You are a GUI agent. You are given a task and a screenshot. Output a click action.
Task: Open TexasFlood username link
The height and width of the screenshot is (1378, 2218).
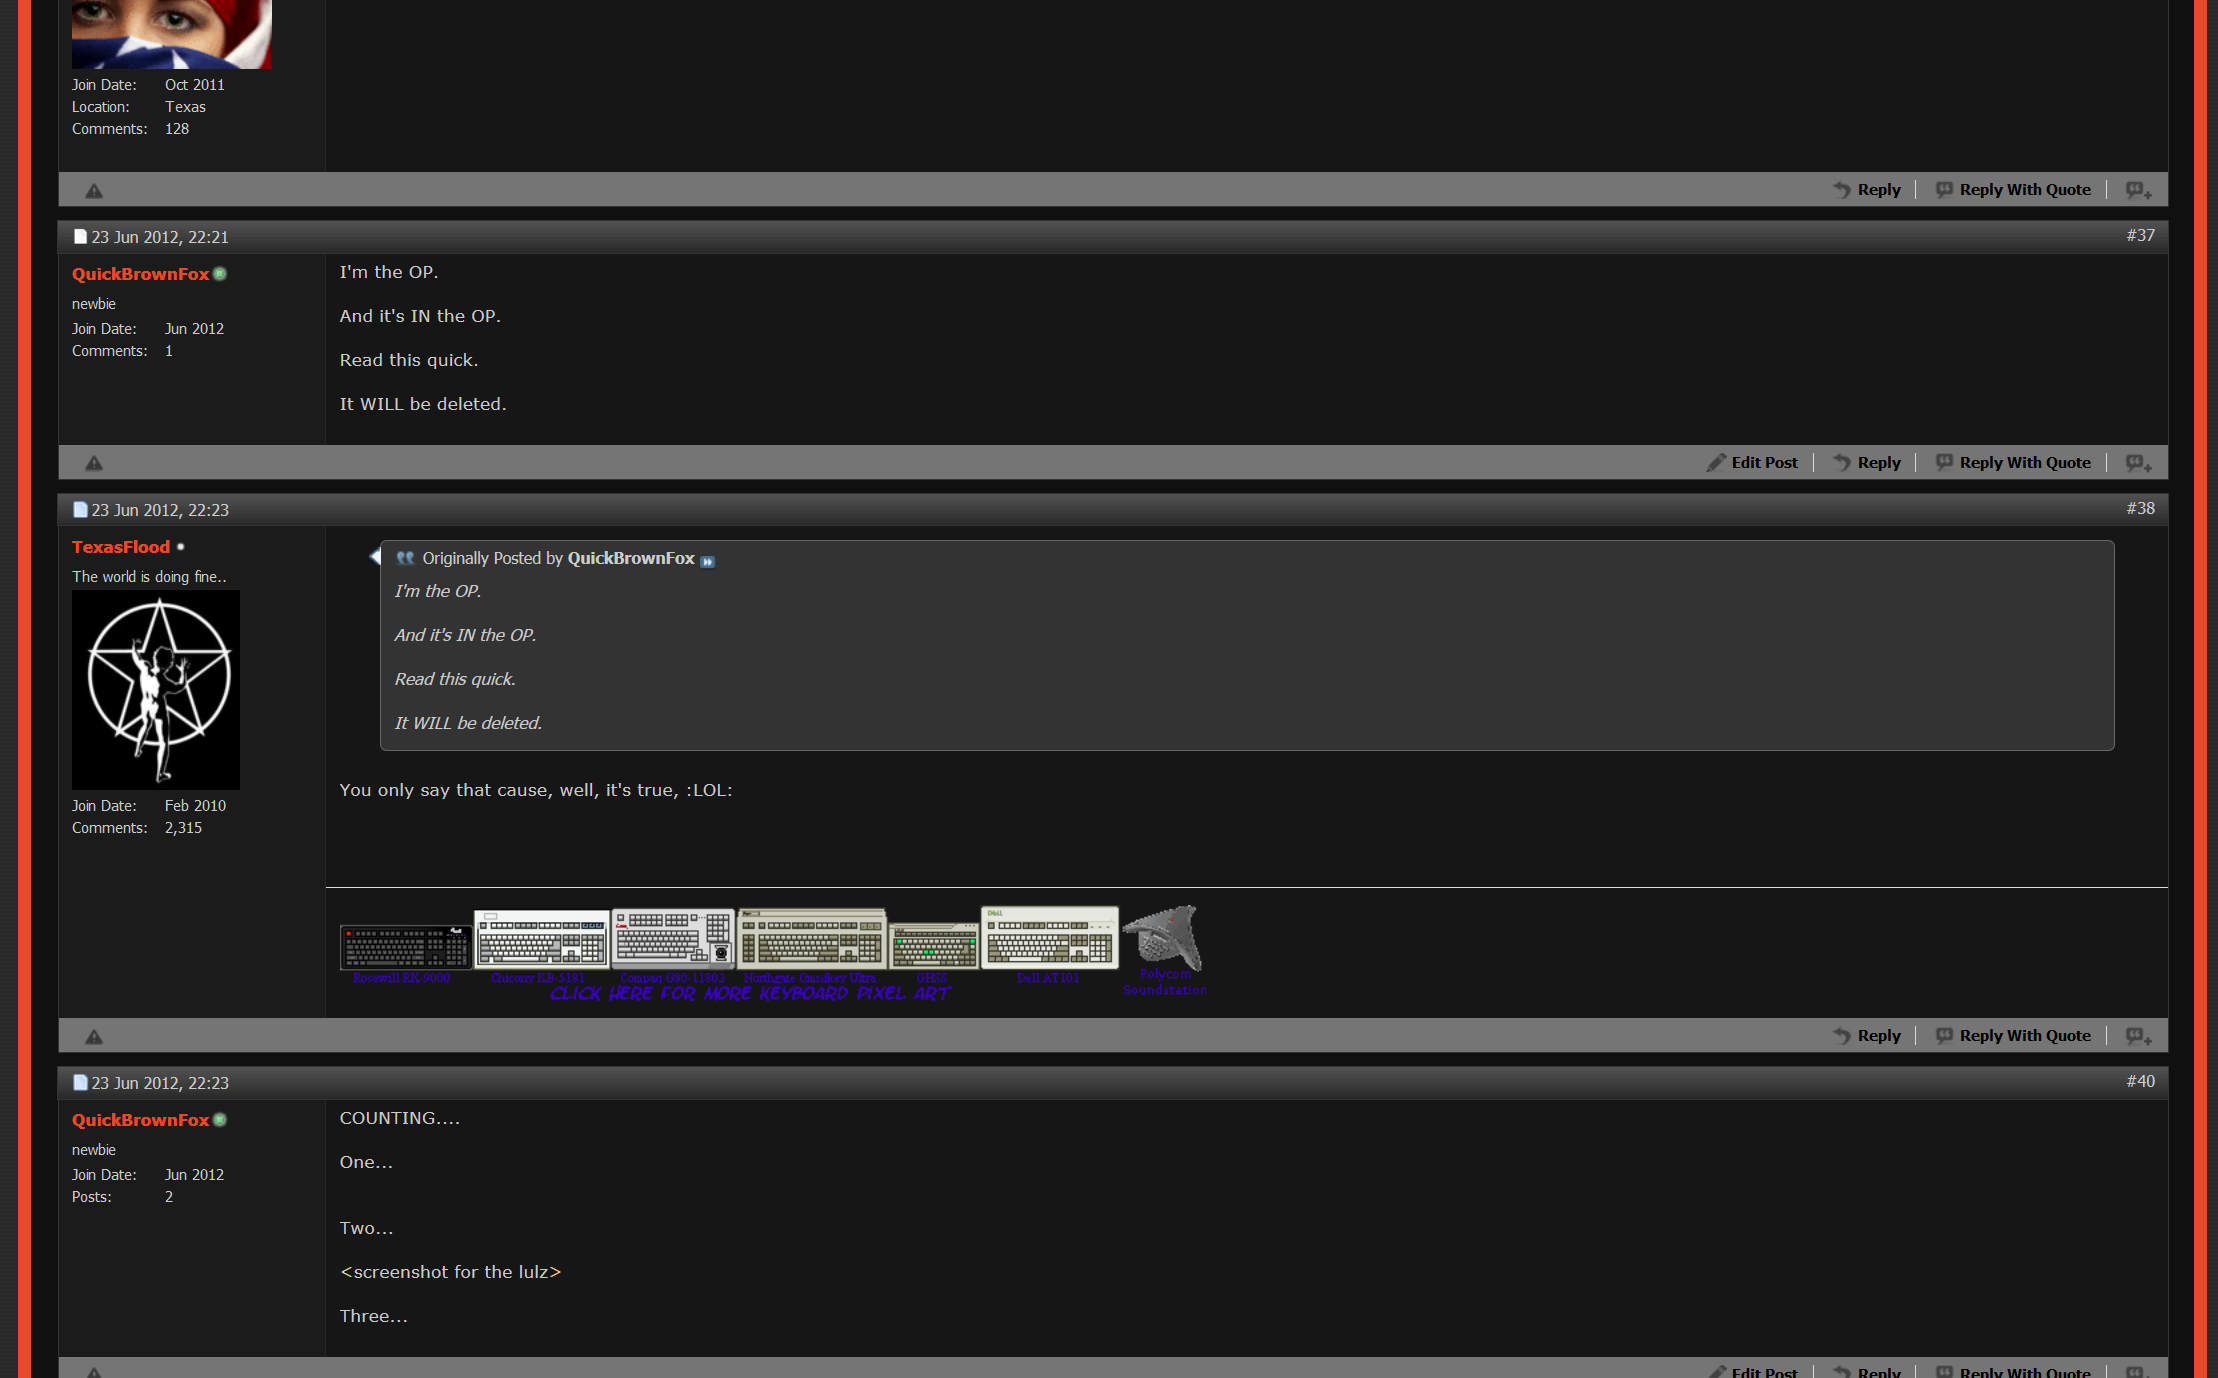(x=121, y=547)
